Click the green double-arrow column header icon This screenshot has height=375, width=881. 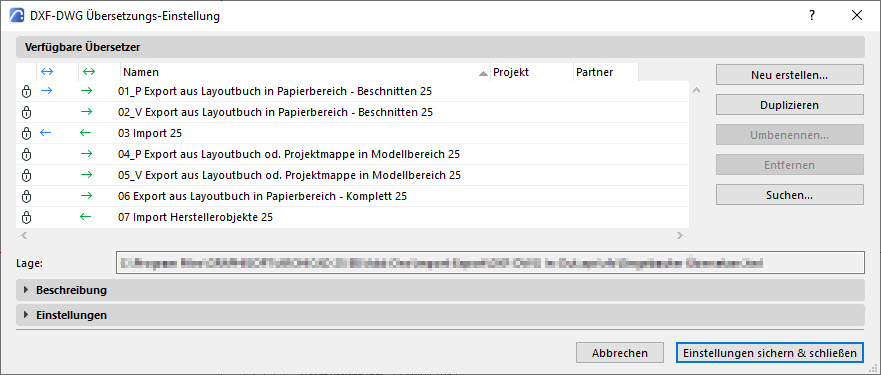point(89,71)
